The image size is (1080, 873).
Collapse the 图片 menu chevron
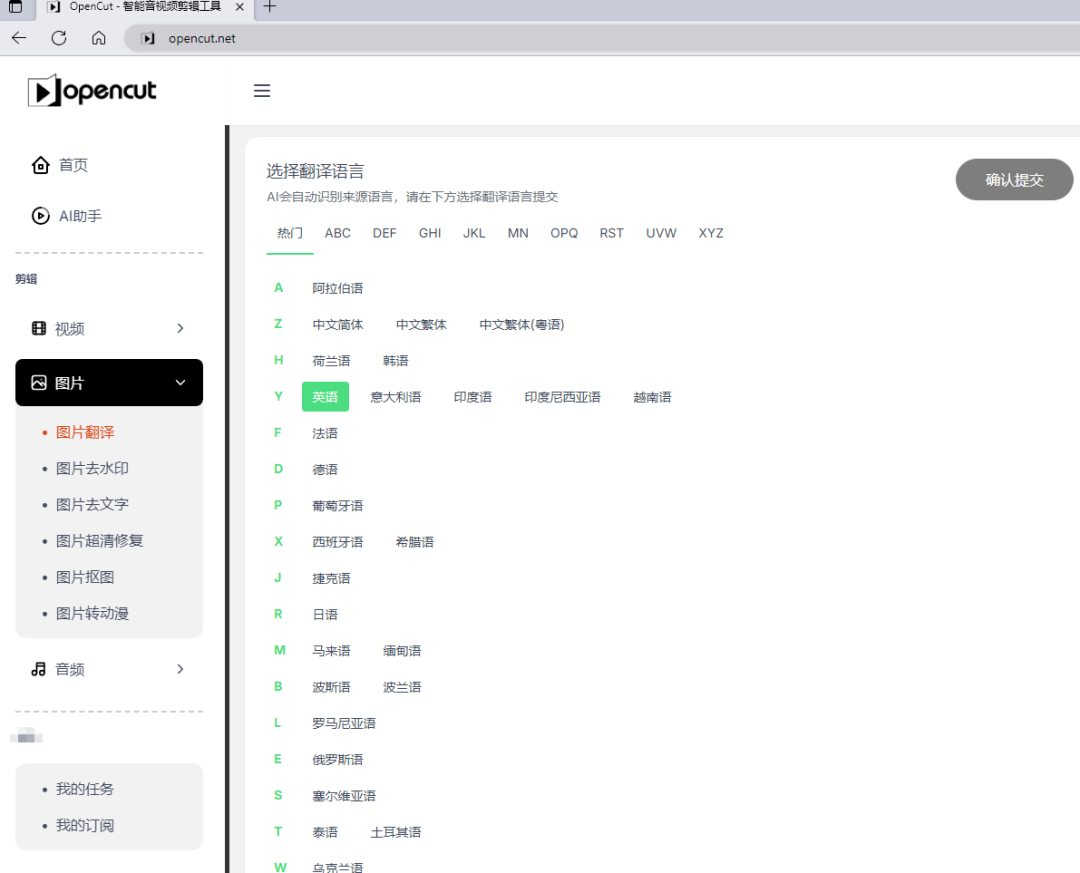click(x=180, y=382)
